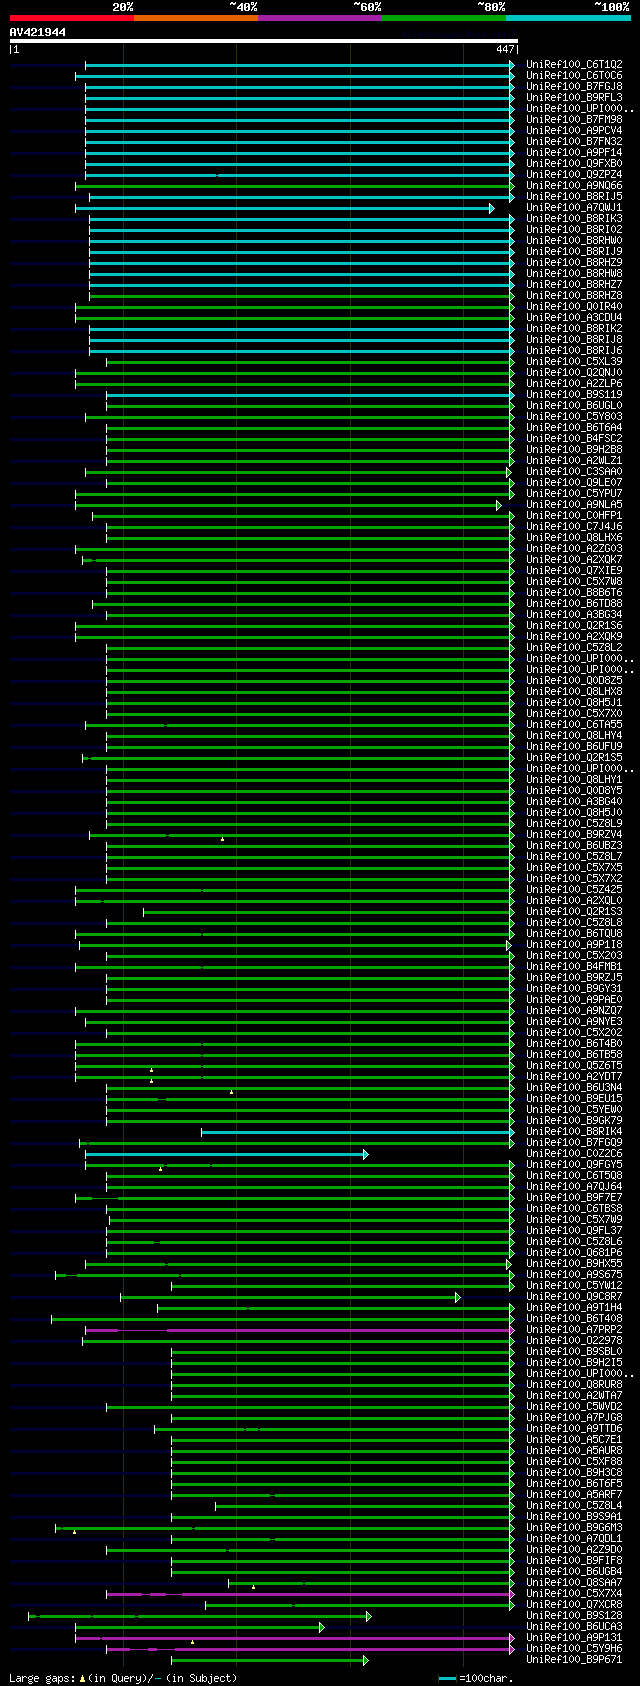Click the arrowhead ending the UniRef100_A9NLA5 bar

tap(499, 505)
